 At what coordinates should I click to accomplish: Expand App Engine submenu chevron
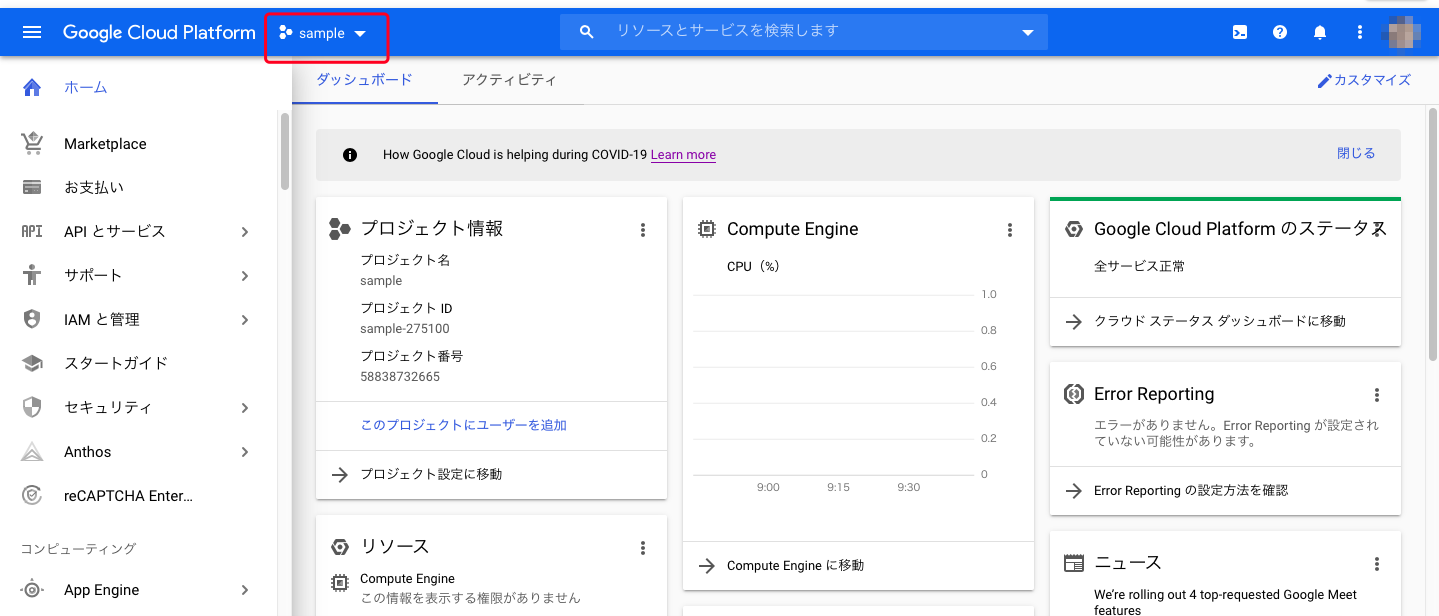coord(245,591)
